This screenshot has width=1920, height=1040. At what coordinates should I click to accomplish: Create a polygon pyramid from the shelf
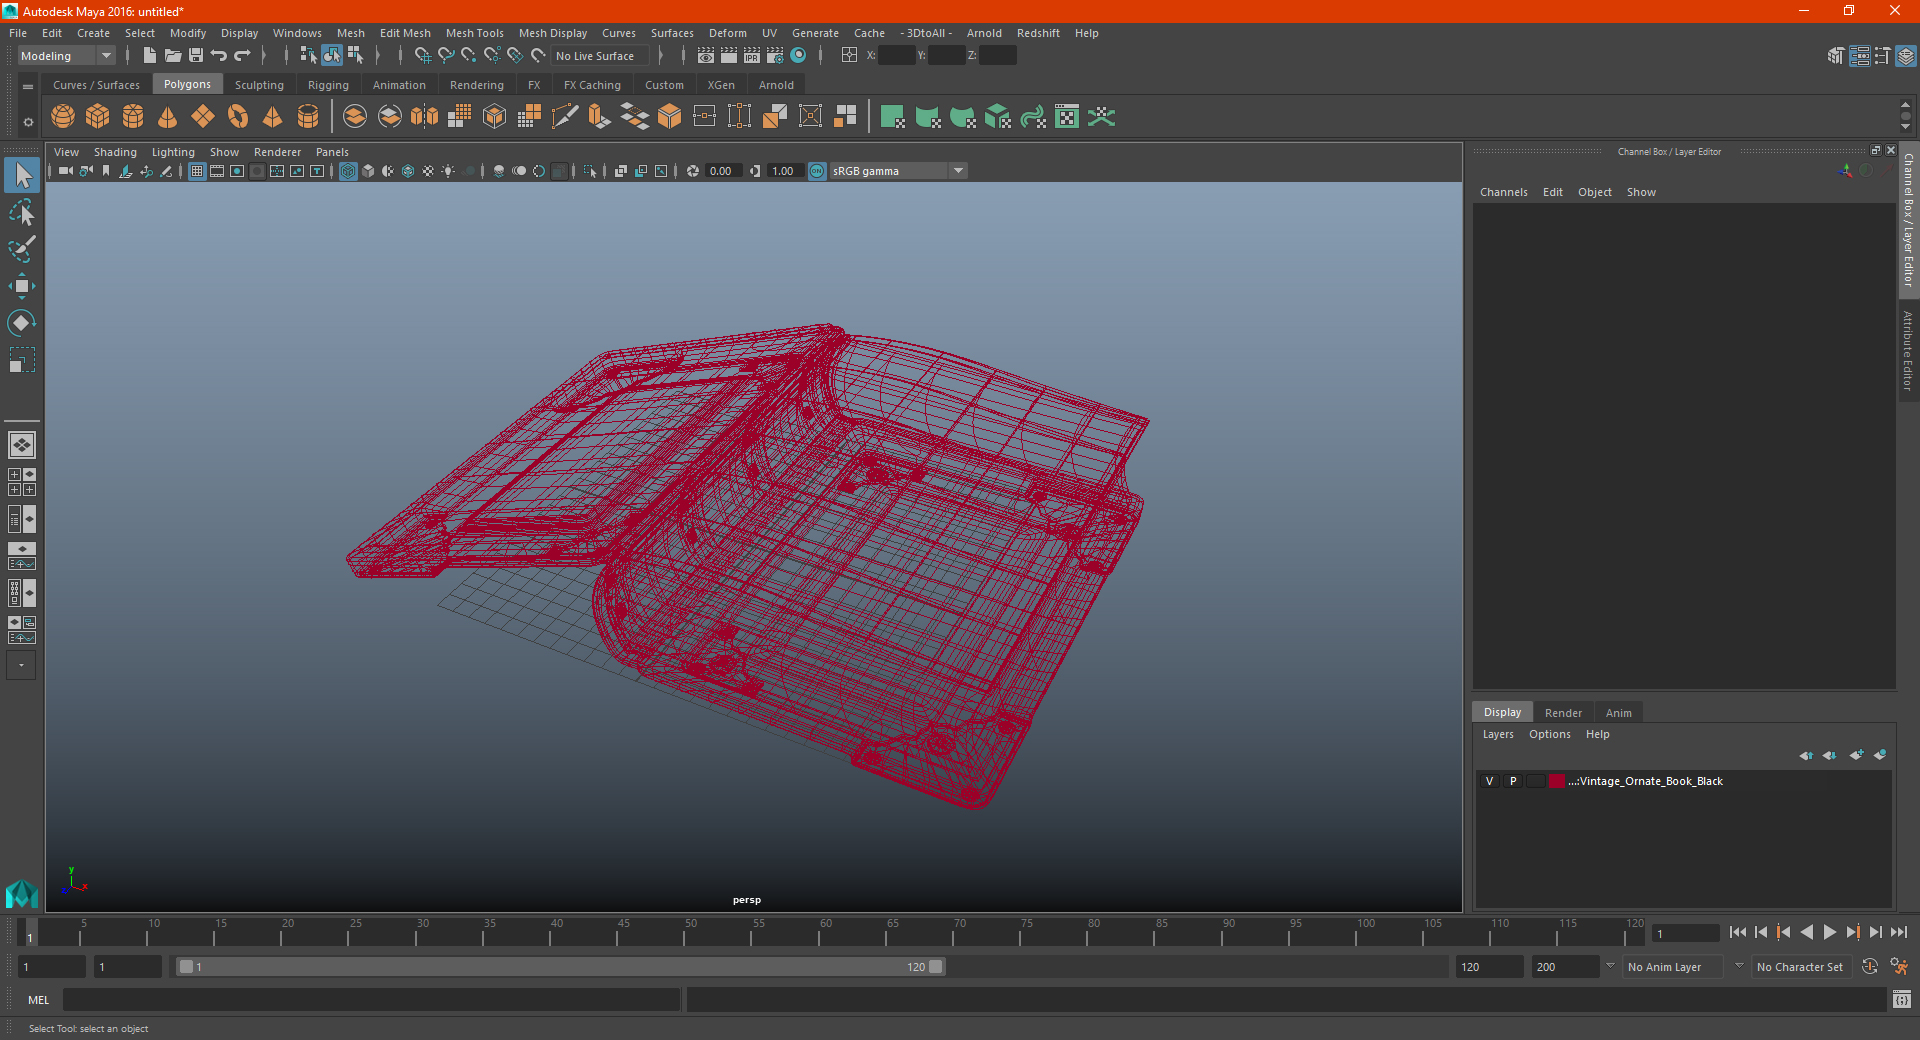[x=273, y=117]
